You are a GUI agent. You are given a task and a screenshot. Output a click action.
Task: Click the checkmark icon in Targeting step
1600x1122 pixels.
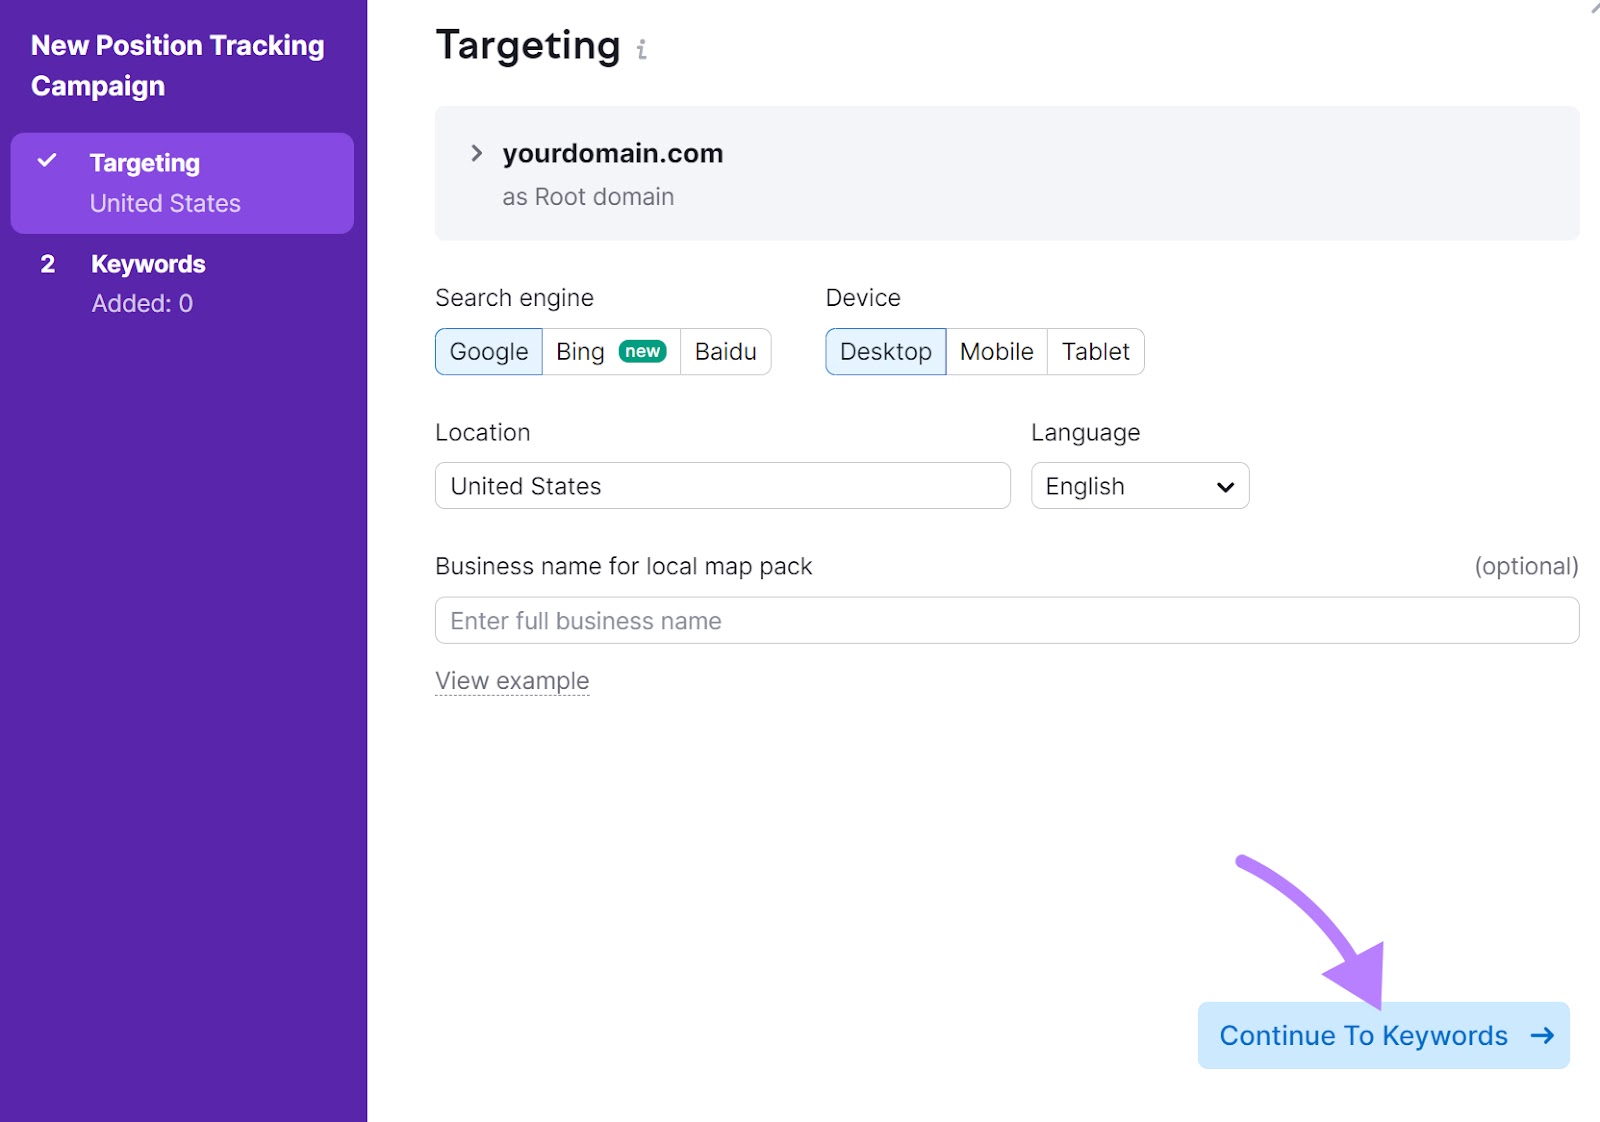point(47,161)
